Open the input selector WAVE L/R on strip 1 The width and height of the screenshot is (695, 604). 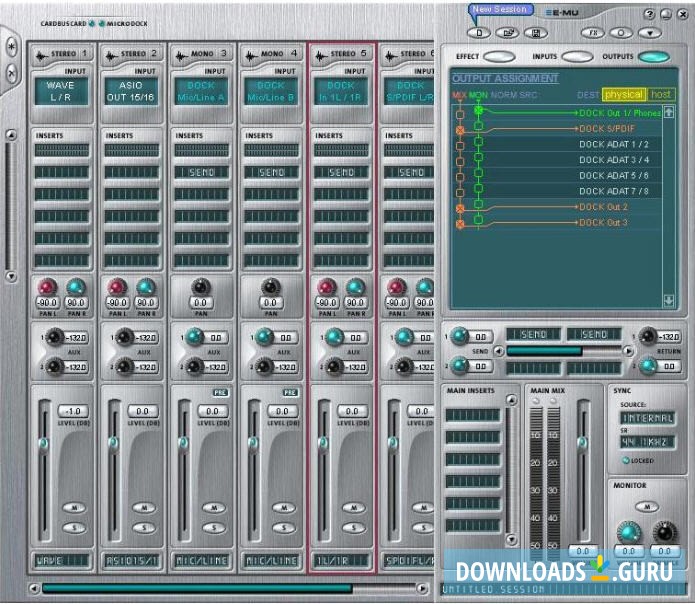61,91
